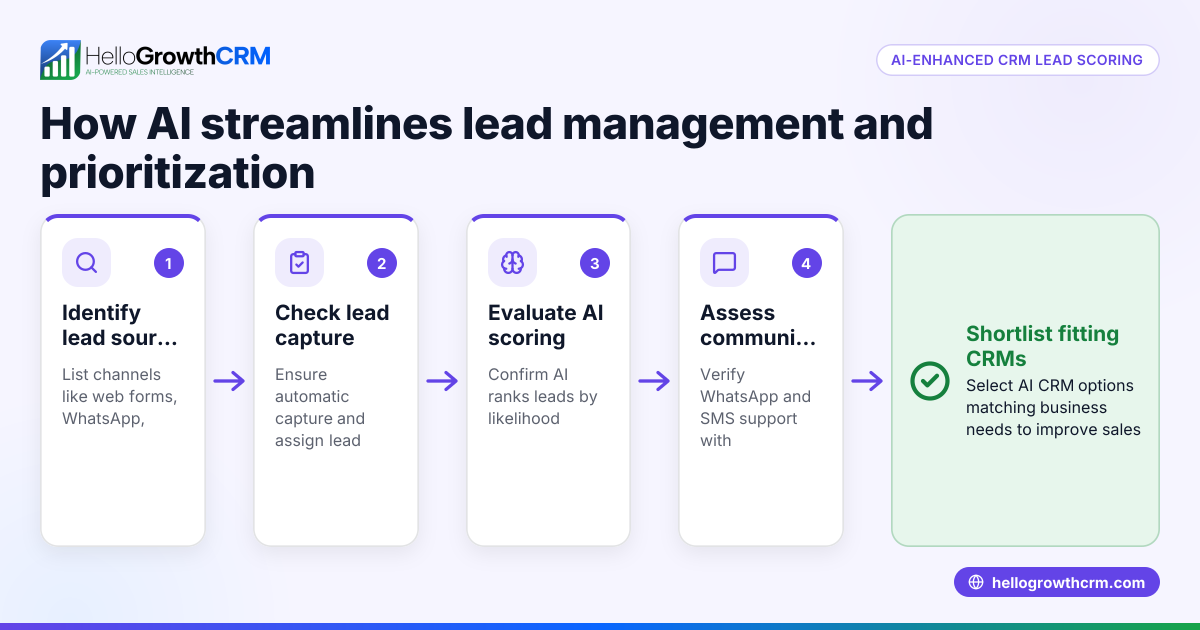Open the hellogrowthcrm.com link
This screenshot has width=1200, height=630.
coord(1057,582)
